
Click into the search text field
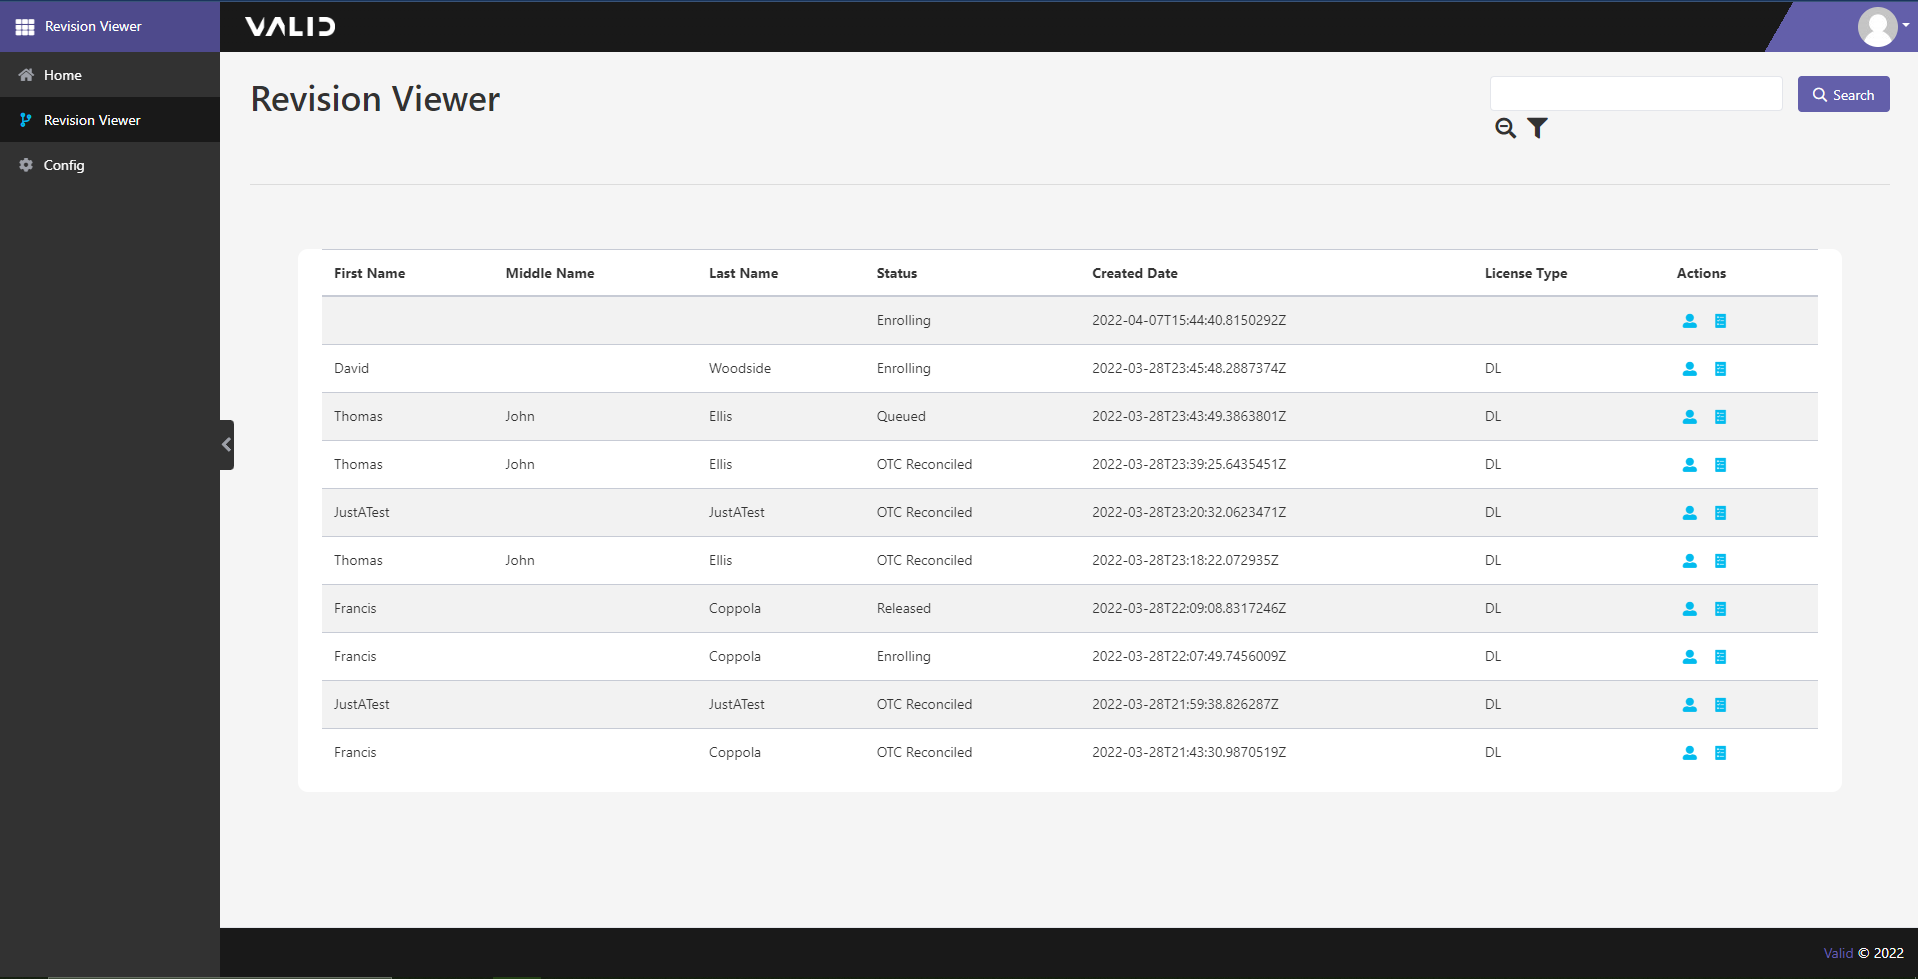1635,94
